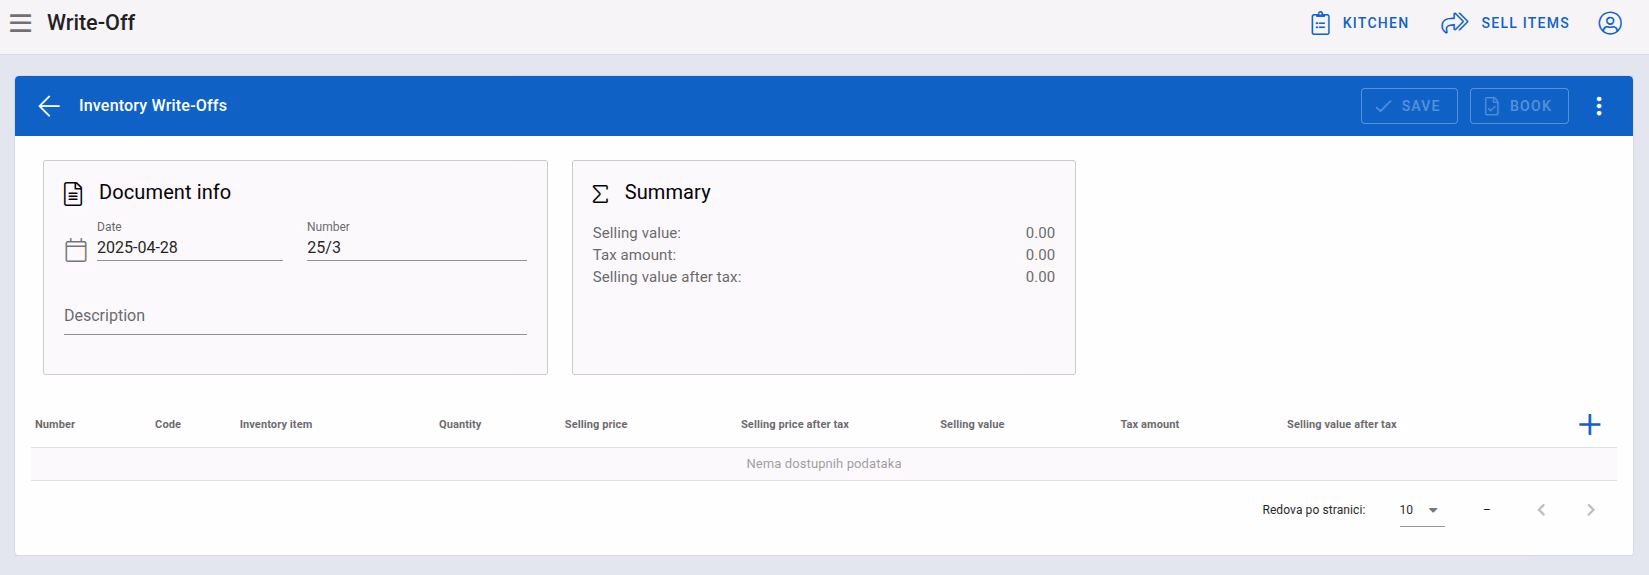Open the three-dot more options menu
1649x575 pixels.
point(1599,106)
